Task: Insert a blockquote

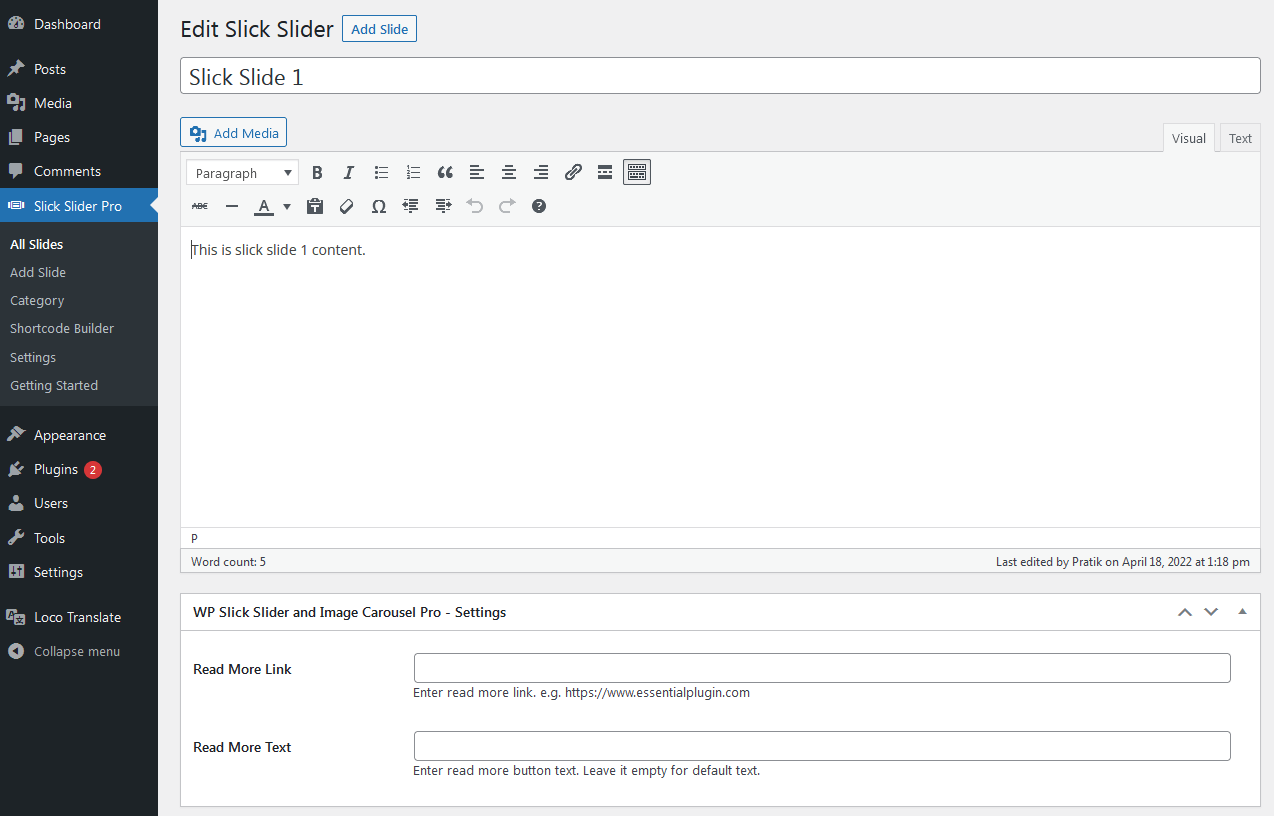Action: [445, 172]
